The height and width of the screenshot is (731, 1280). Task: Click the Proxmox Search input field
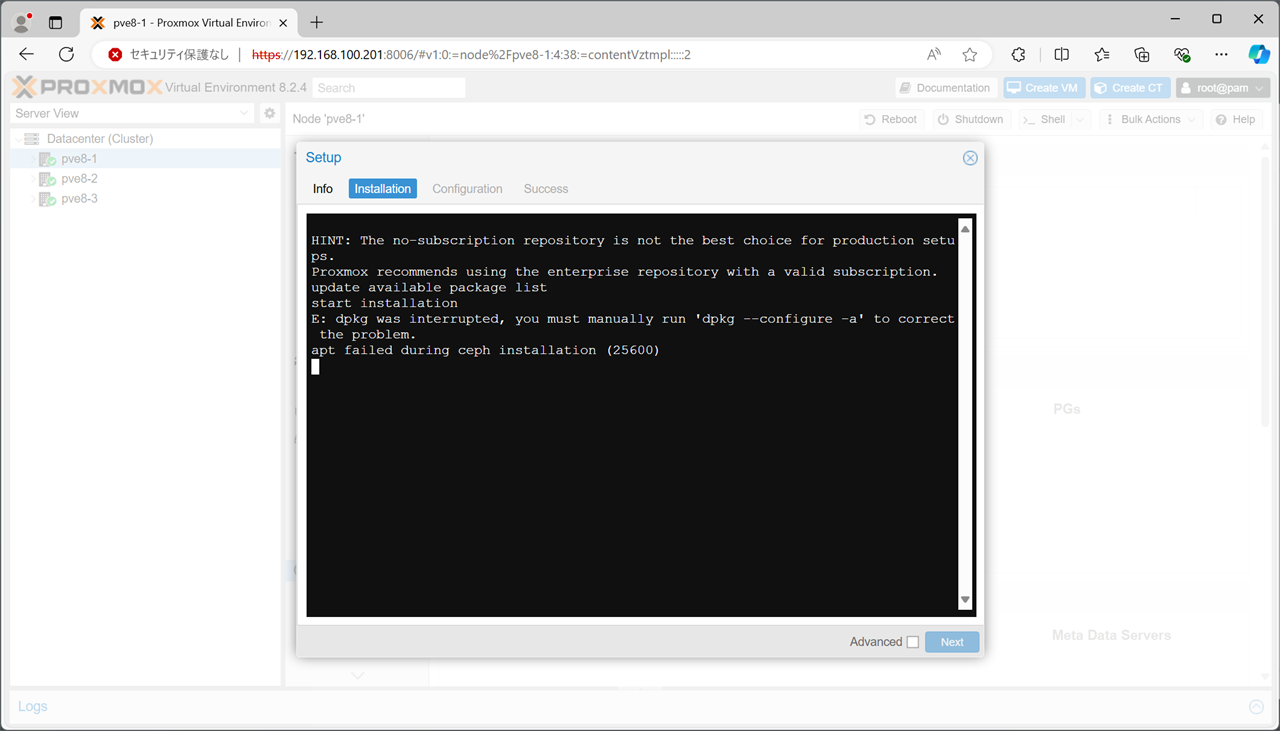[388, 88]
